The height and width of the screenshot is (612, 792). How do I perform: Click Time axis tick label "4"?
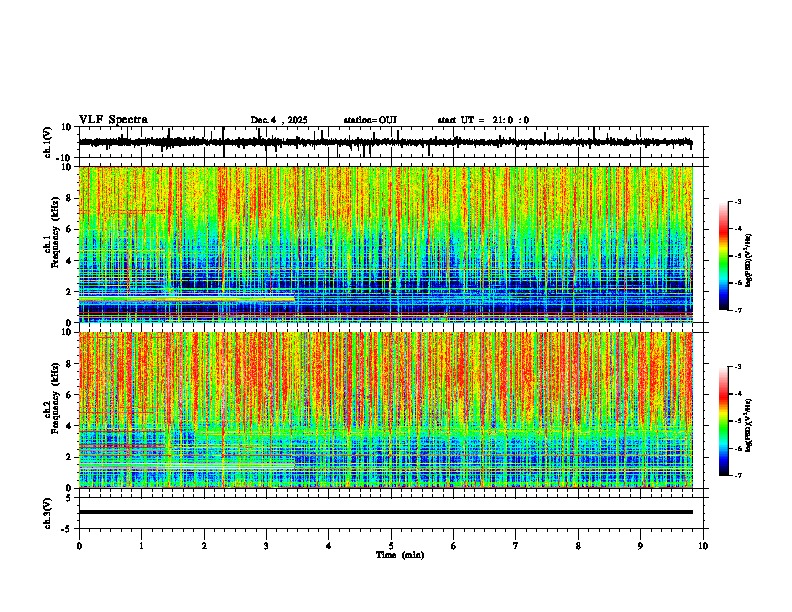[x=329, y=546]
